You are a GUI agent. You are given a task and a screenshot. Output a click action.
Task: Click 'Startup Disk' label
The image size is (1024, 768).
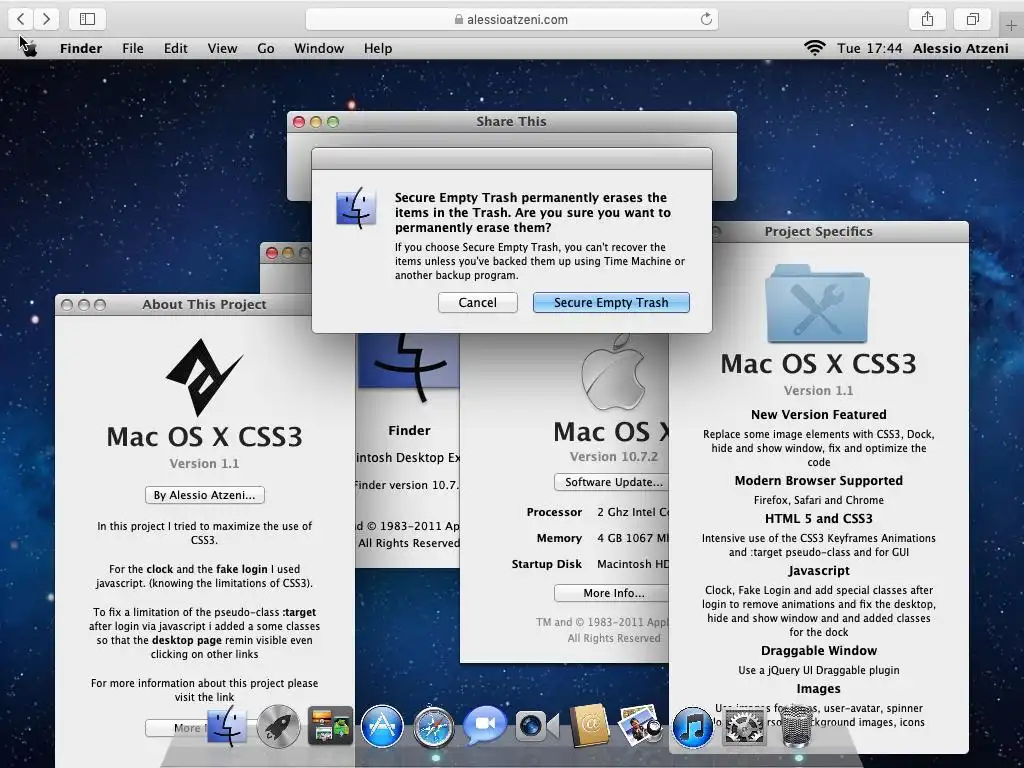click(547, 564)
